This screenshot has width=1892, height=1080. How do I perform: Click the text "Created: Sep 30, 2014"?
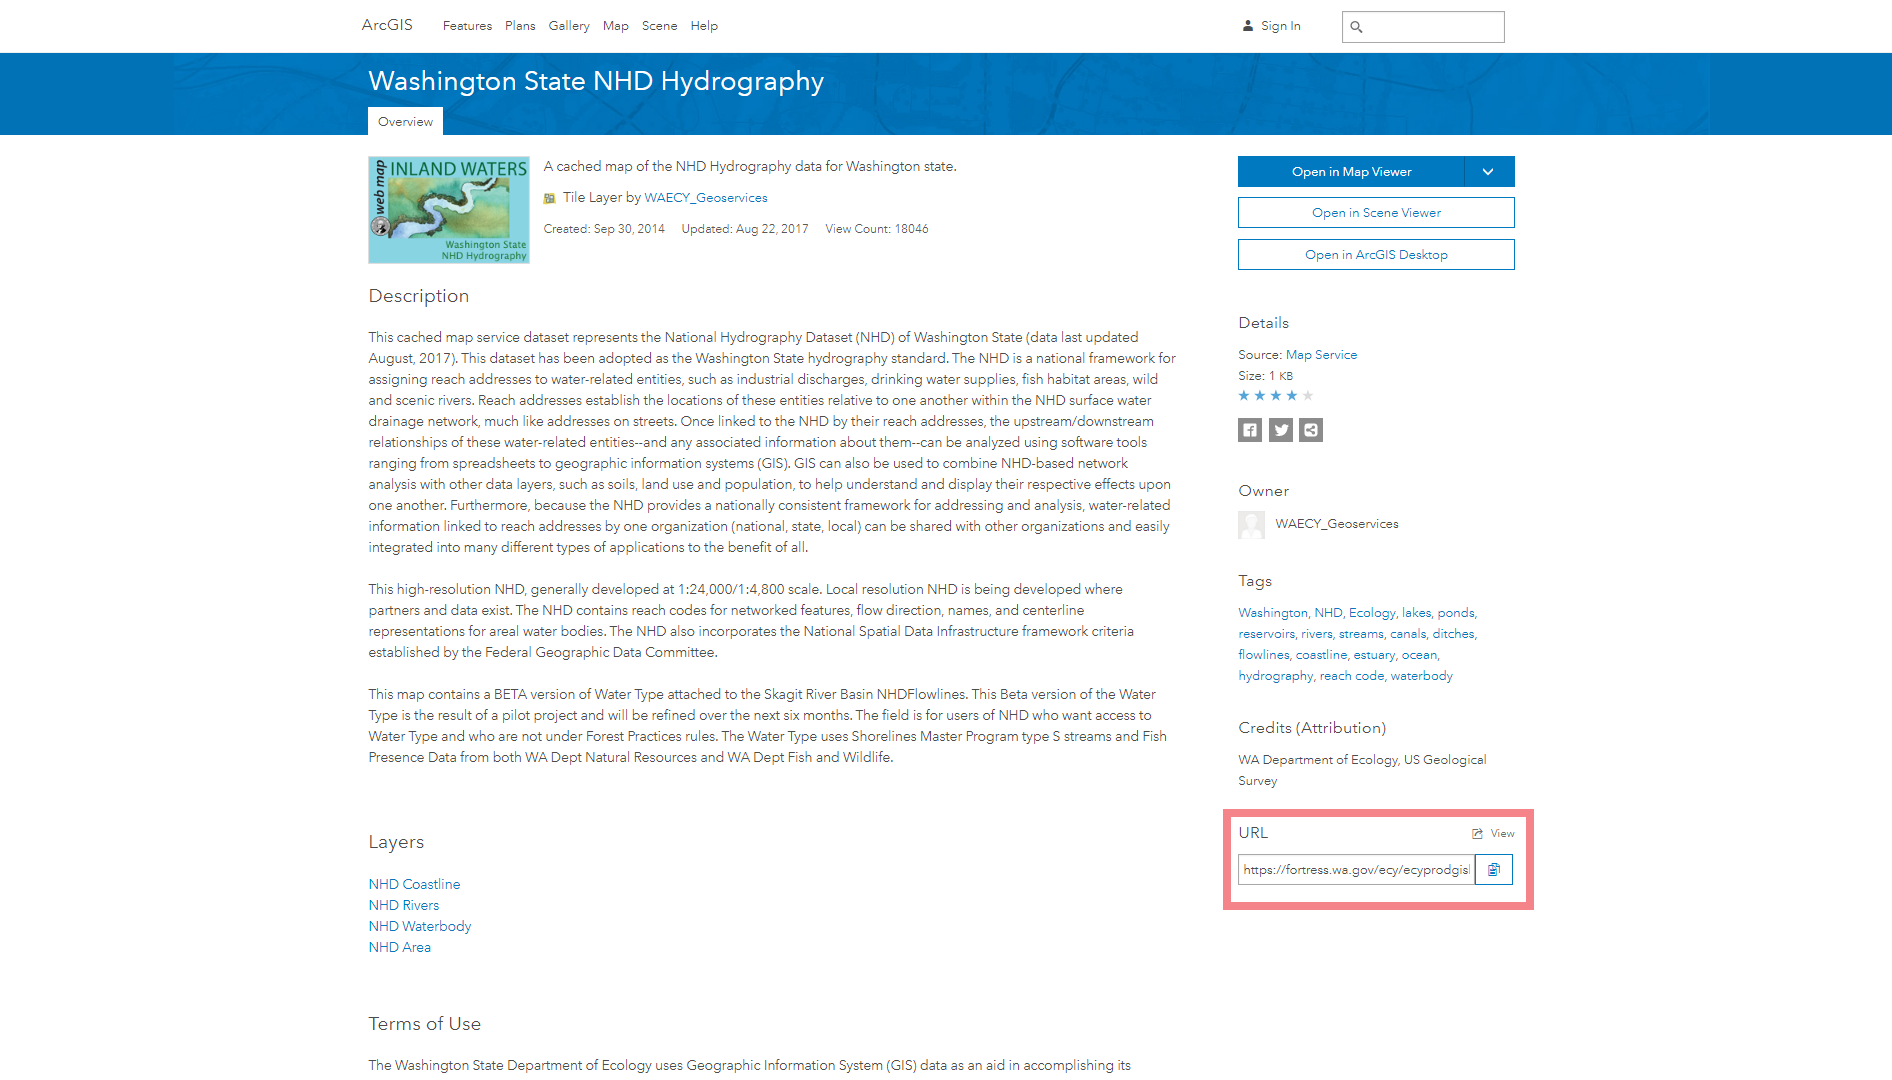[x=604, y=229]
